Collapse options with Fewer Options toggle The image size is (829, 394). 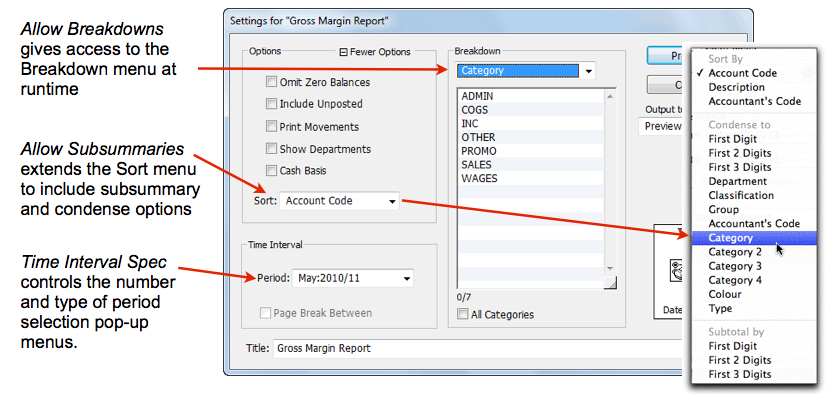coord(375,52)
